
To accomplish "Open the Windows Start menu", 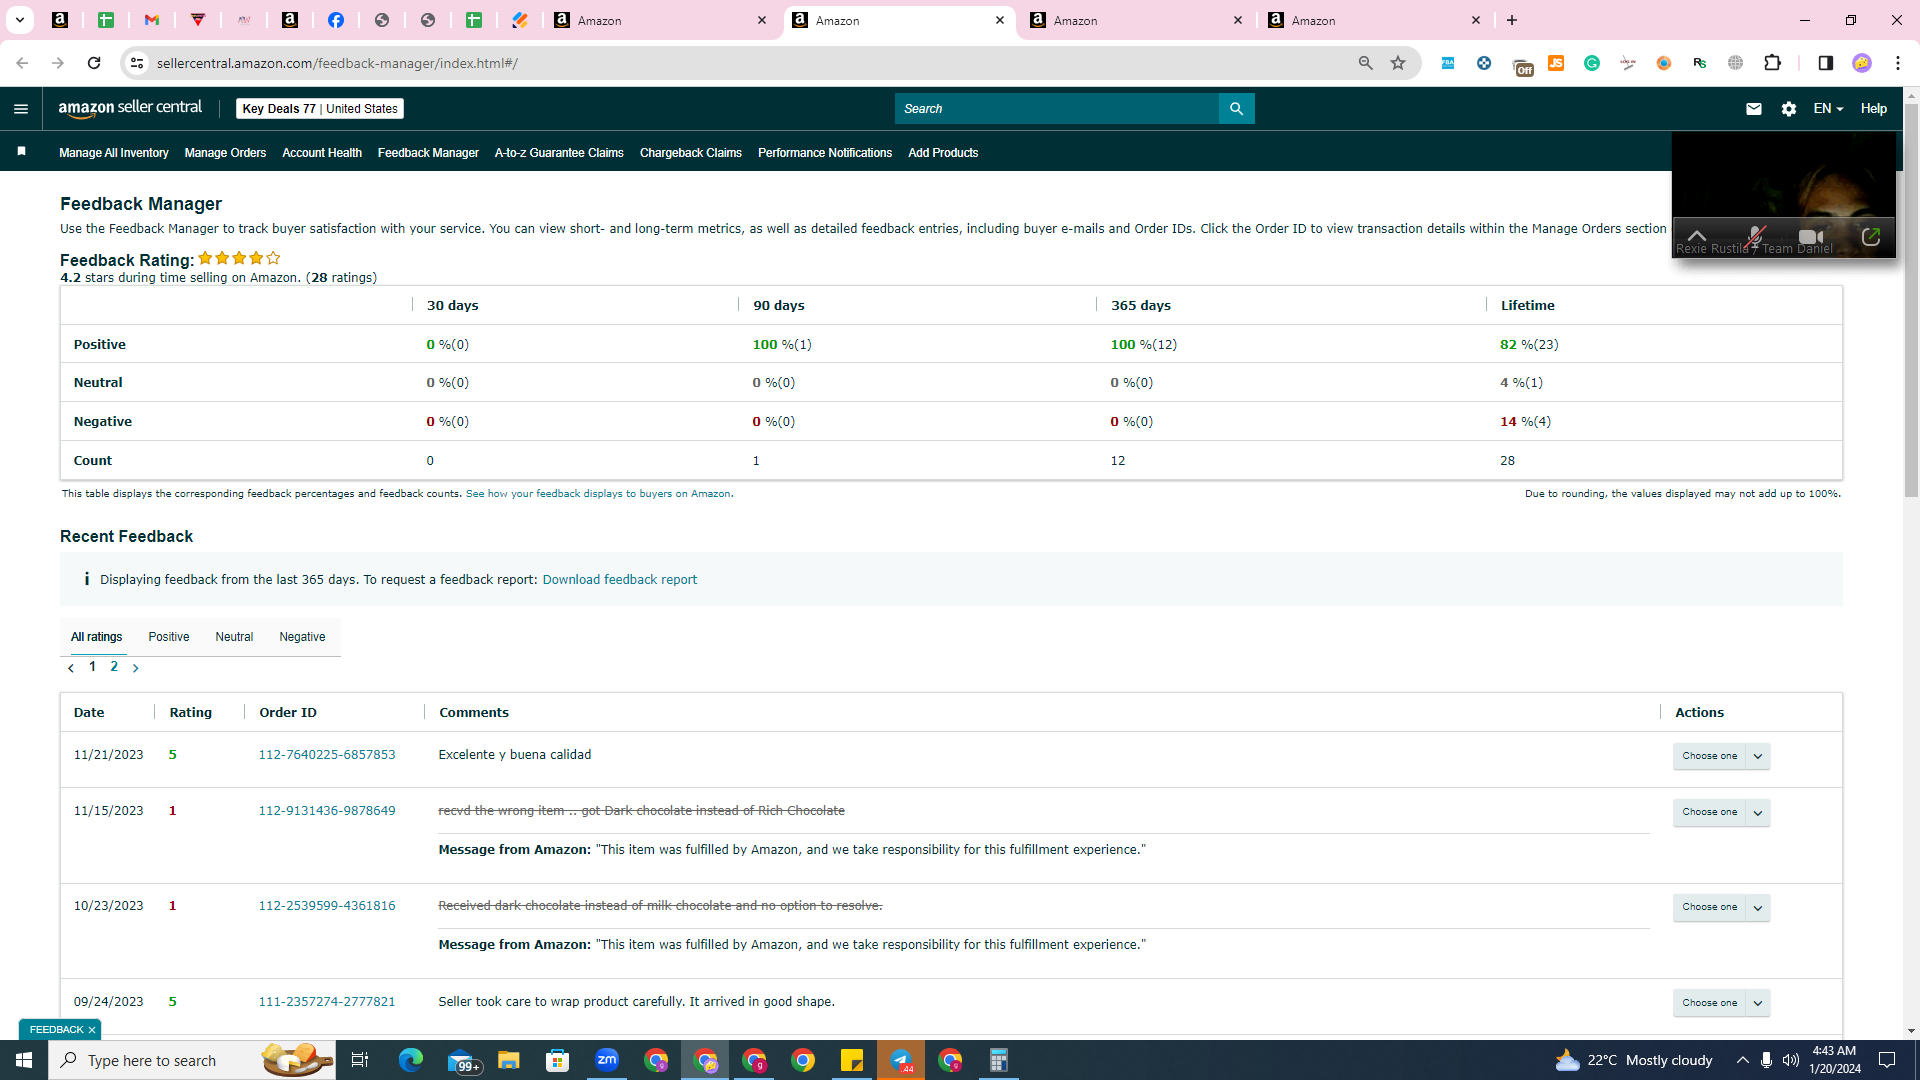I will click(x=24, y=1060).
